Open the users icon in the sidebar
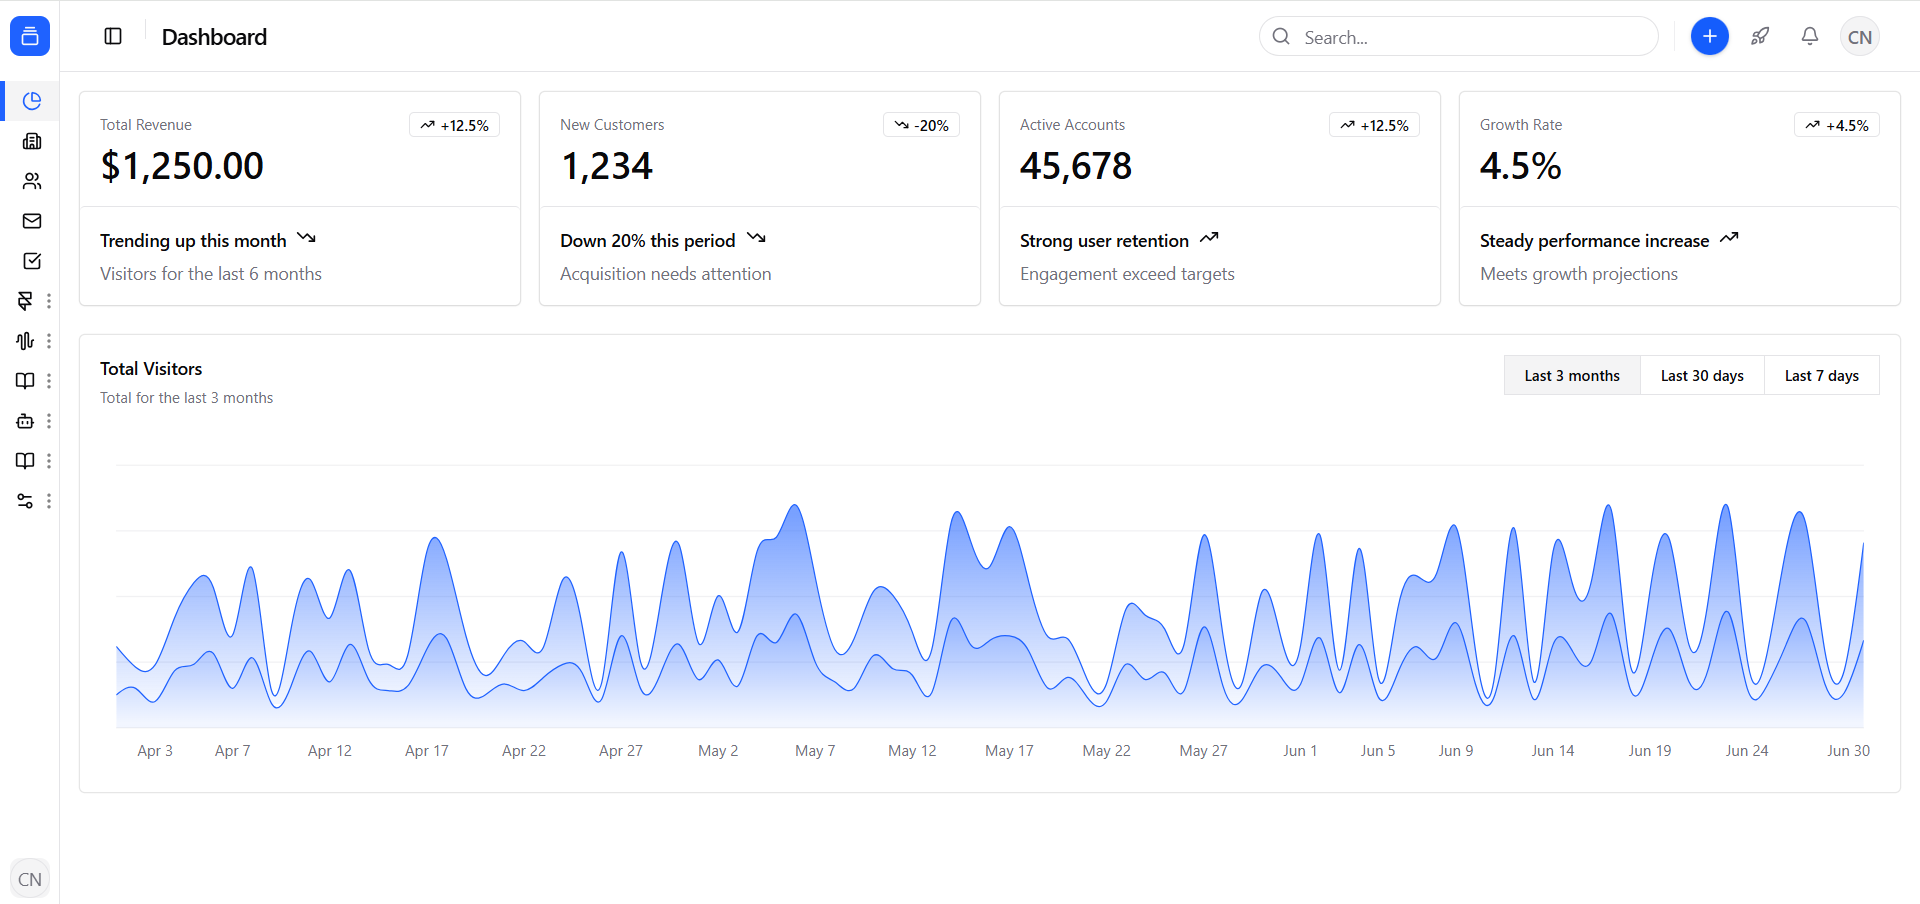The image size is (1920, 904). pyautogui.click(x=32, y=181)
